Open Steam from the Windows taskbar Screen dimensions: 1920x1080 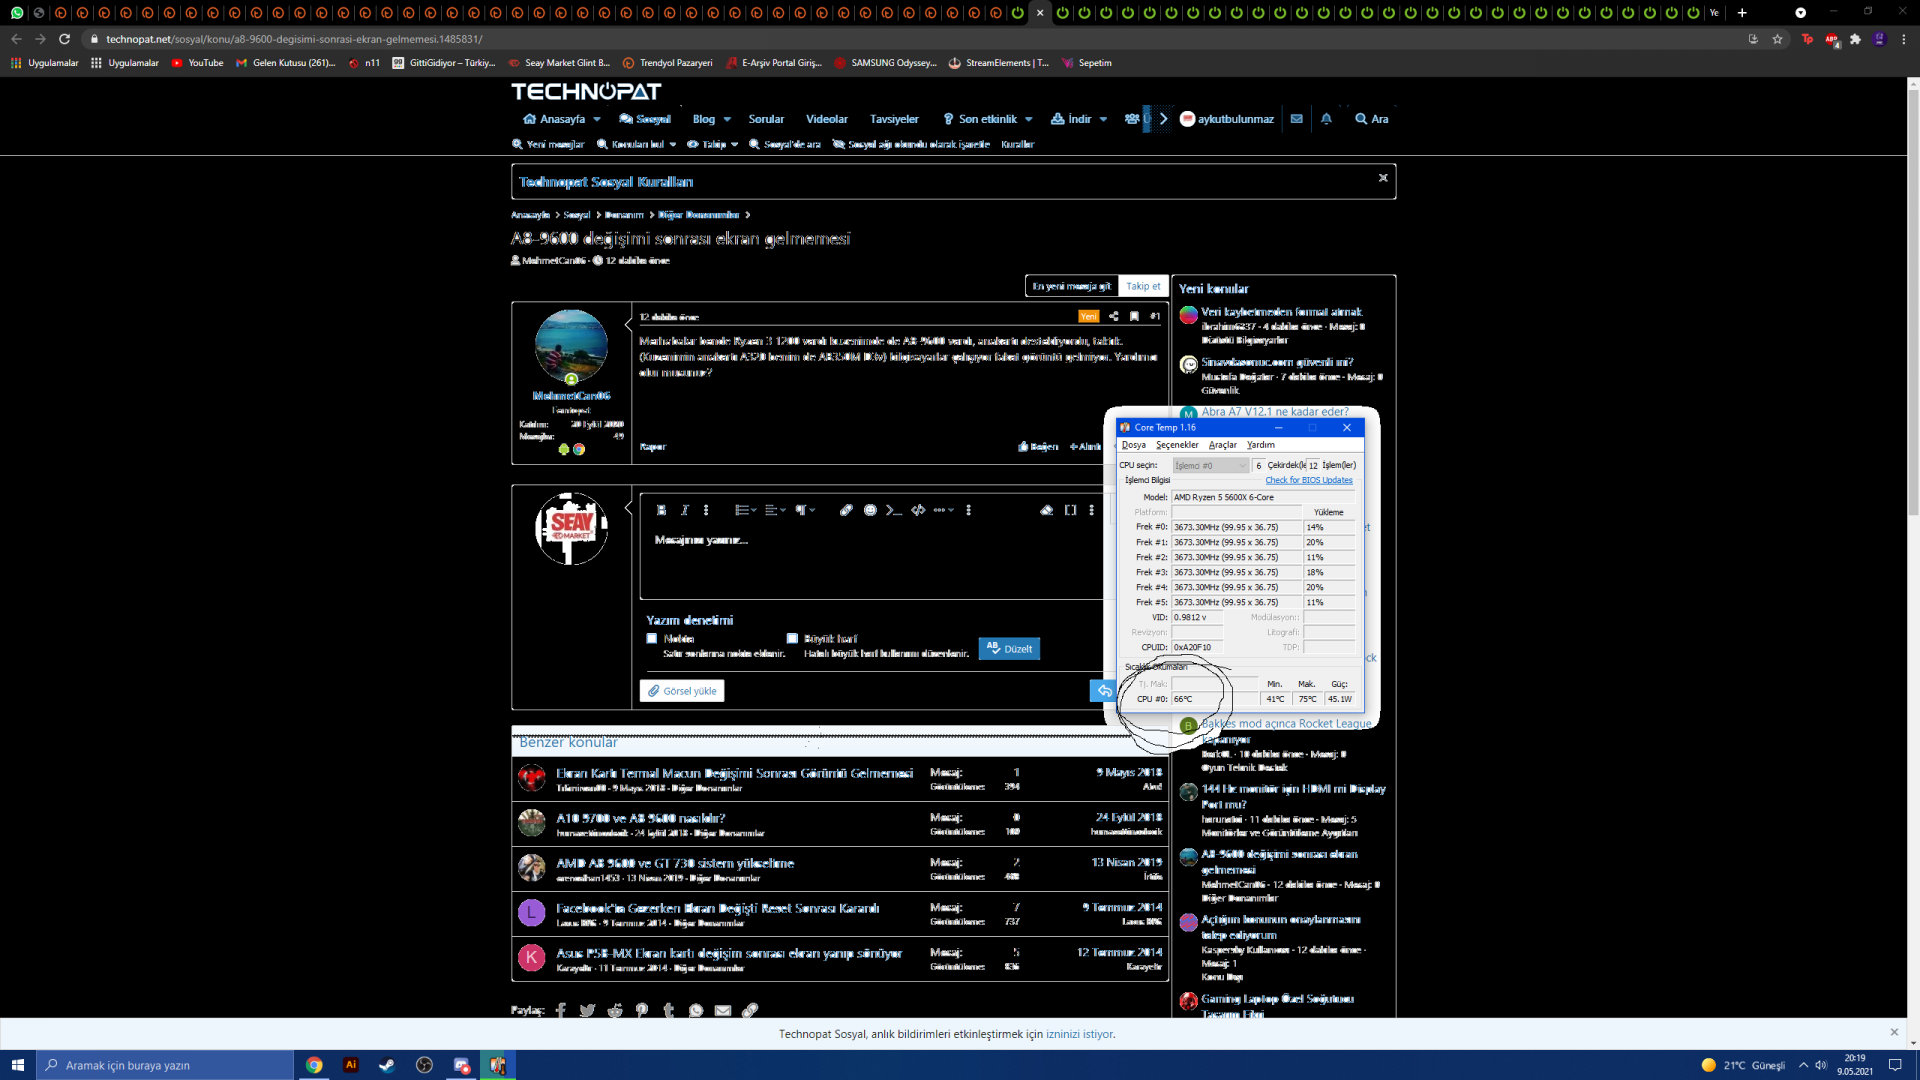click(x=386, y=1065)
